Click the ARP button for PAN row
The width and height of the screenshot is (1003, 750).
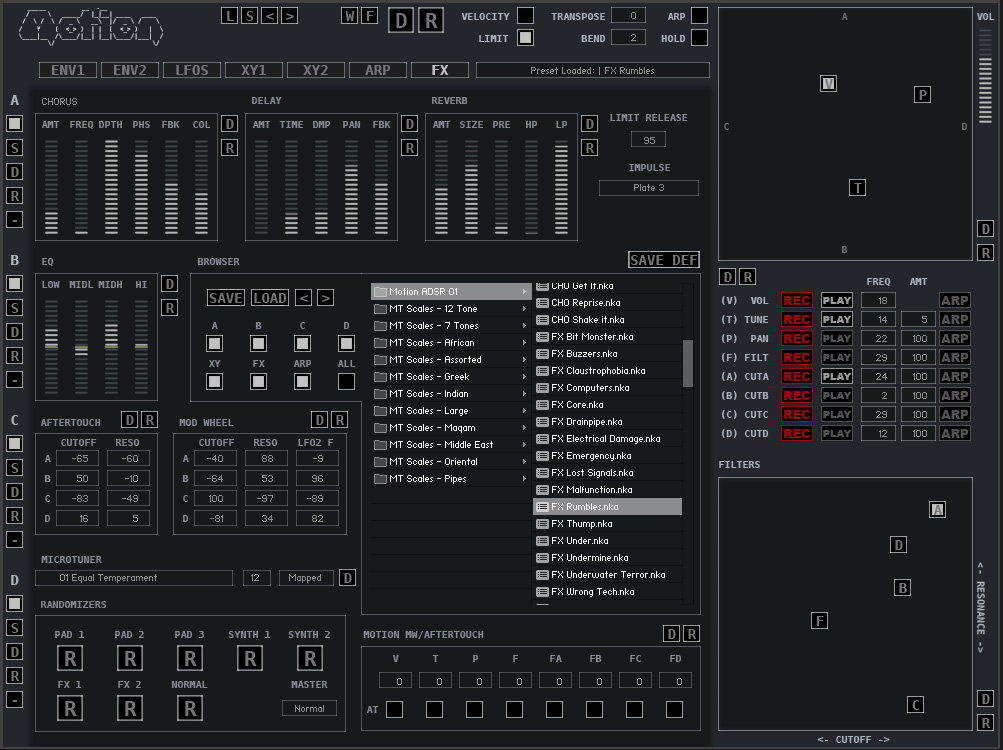(x=954, y=339)
